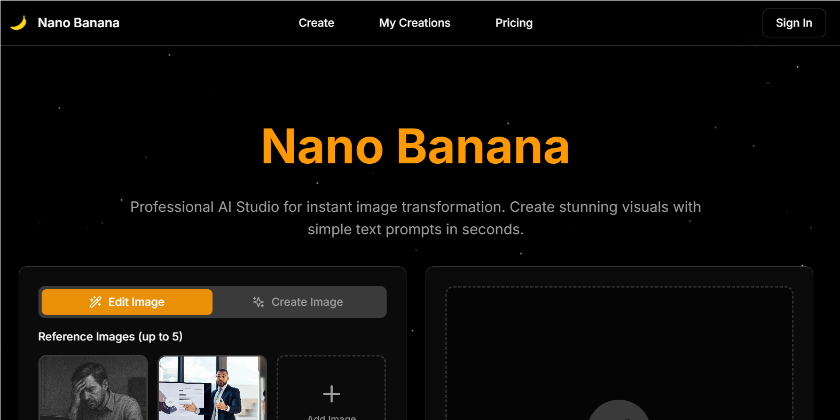The width and height of the screenshot is (840, 420).
Task: Click the Sign In button
Action: point(794,23)
